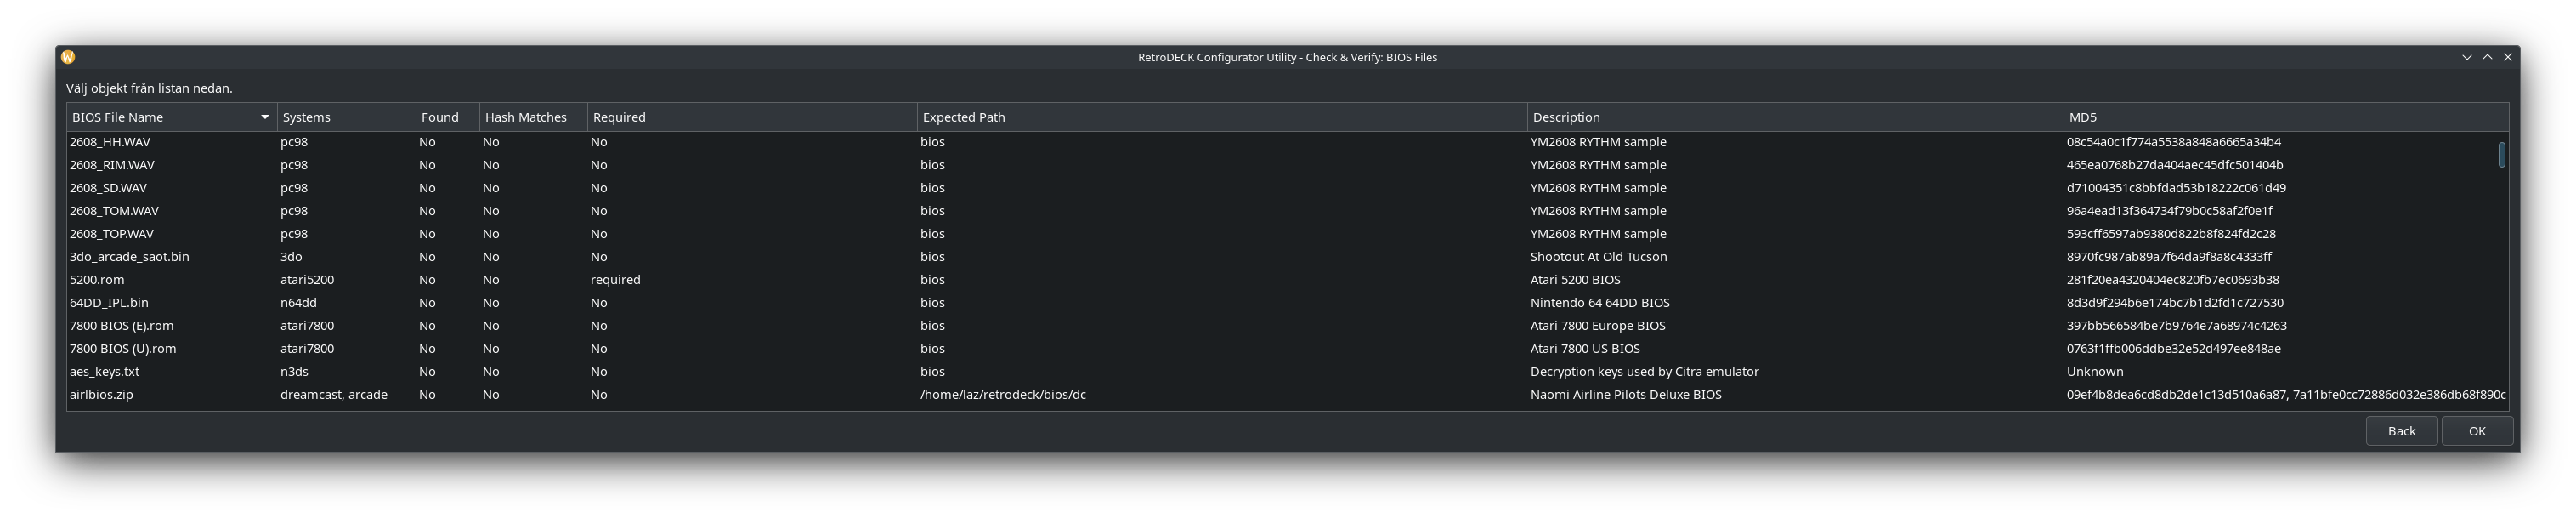Close the BIOS Files dialog window
Image resolution: width=2576 pixels, height=518 pixels.
click(2507, 57)
